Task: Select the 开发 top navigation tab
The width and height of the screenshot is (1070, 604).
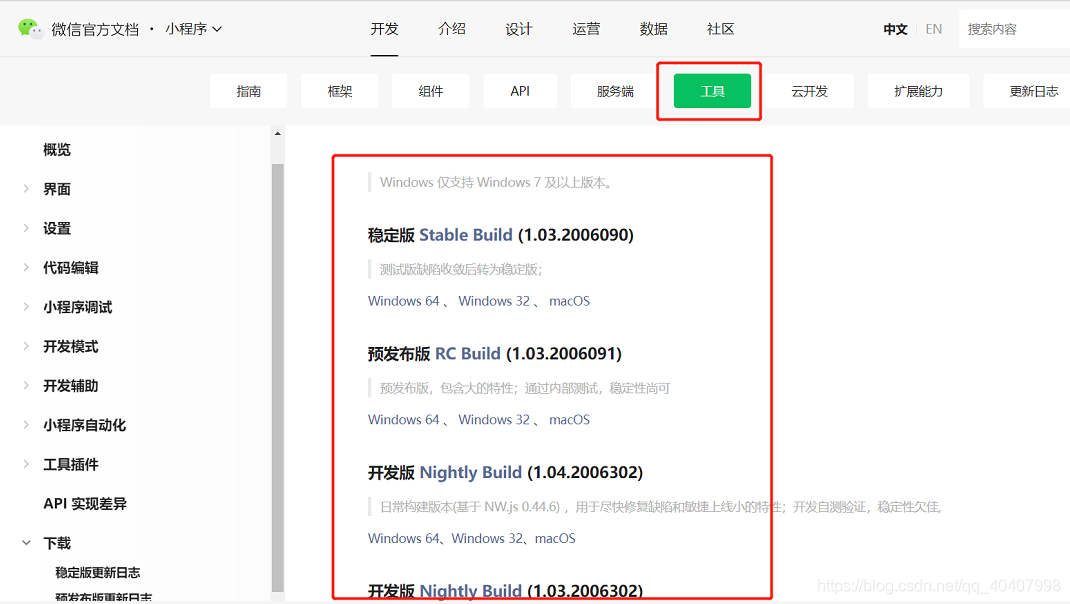Action: pos(384,29)
